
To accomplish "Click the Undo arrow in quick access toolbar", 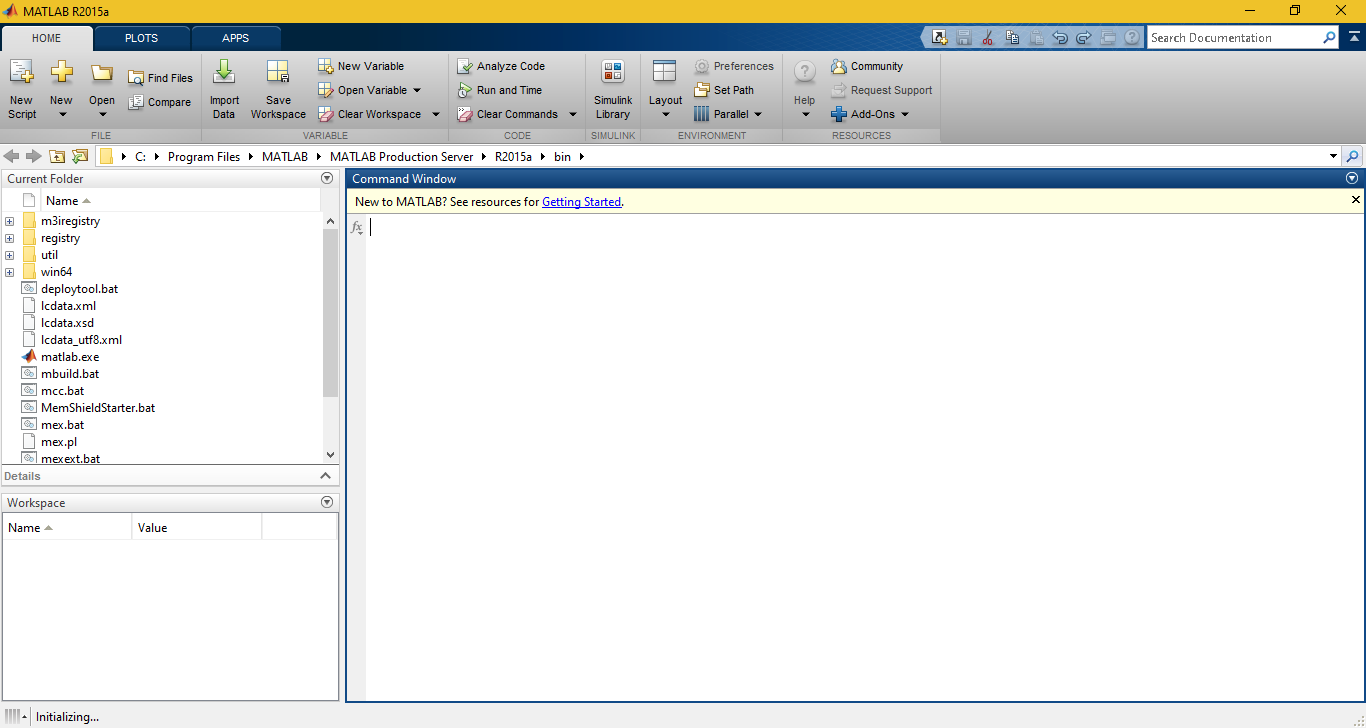I will point(1060,38).
